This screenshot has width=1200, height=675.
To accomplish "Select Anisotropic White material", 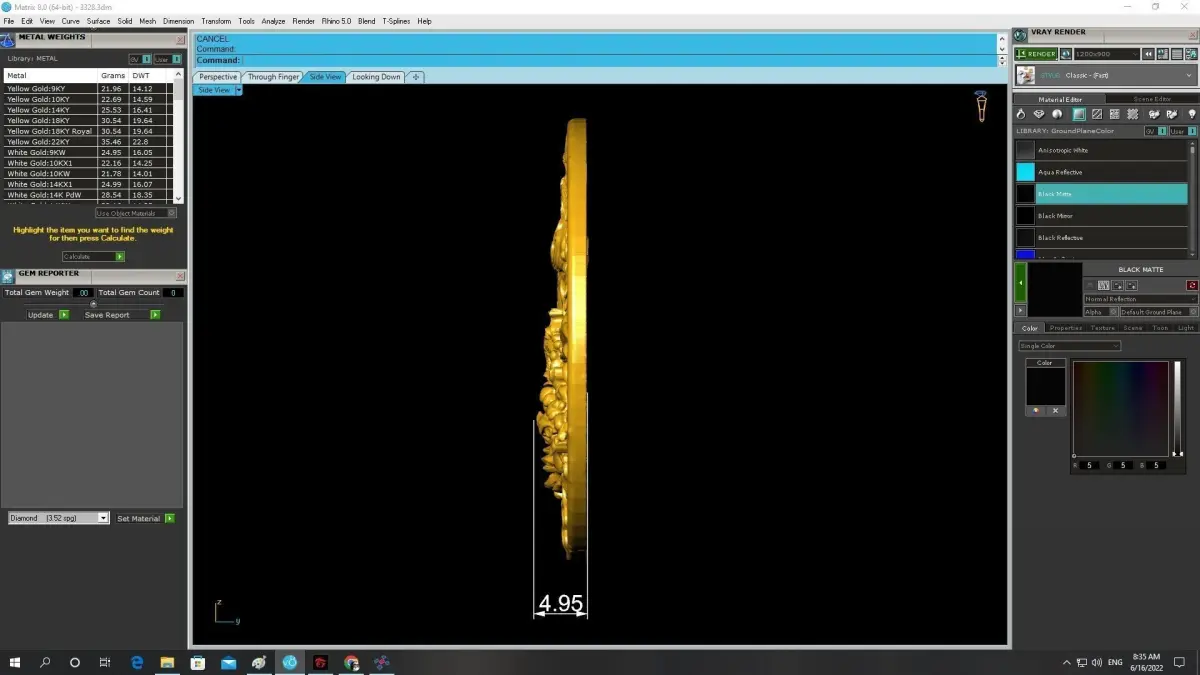I will tap(1100, 150).
